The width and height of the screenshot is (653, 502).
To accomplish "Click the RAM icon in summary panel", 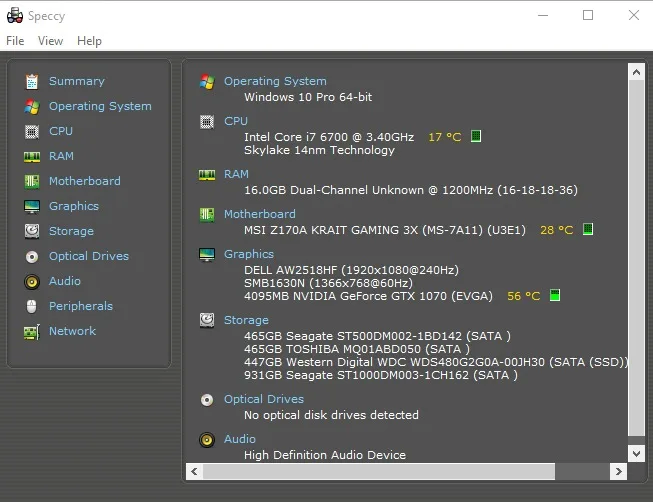I will click(x=207, y=175).
